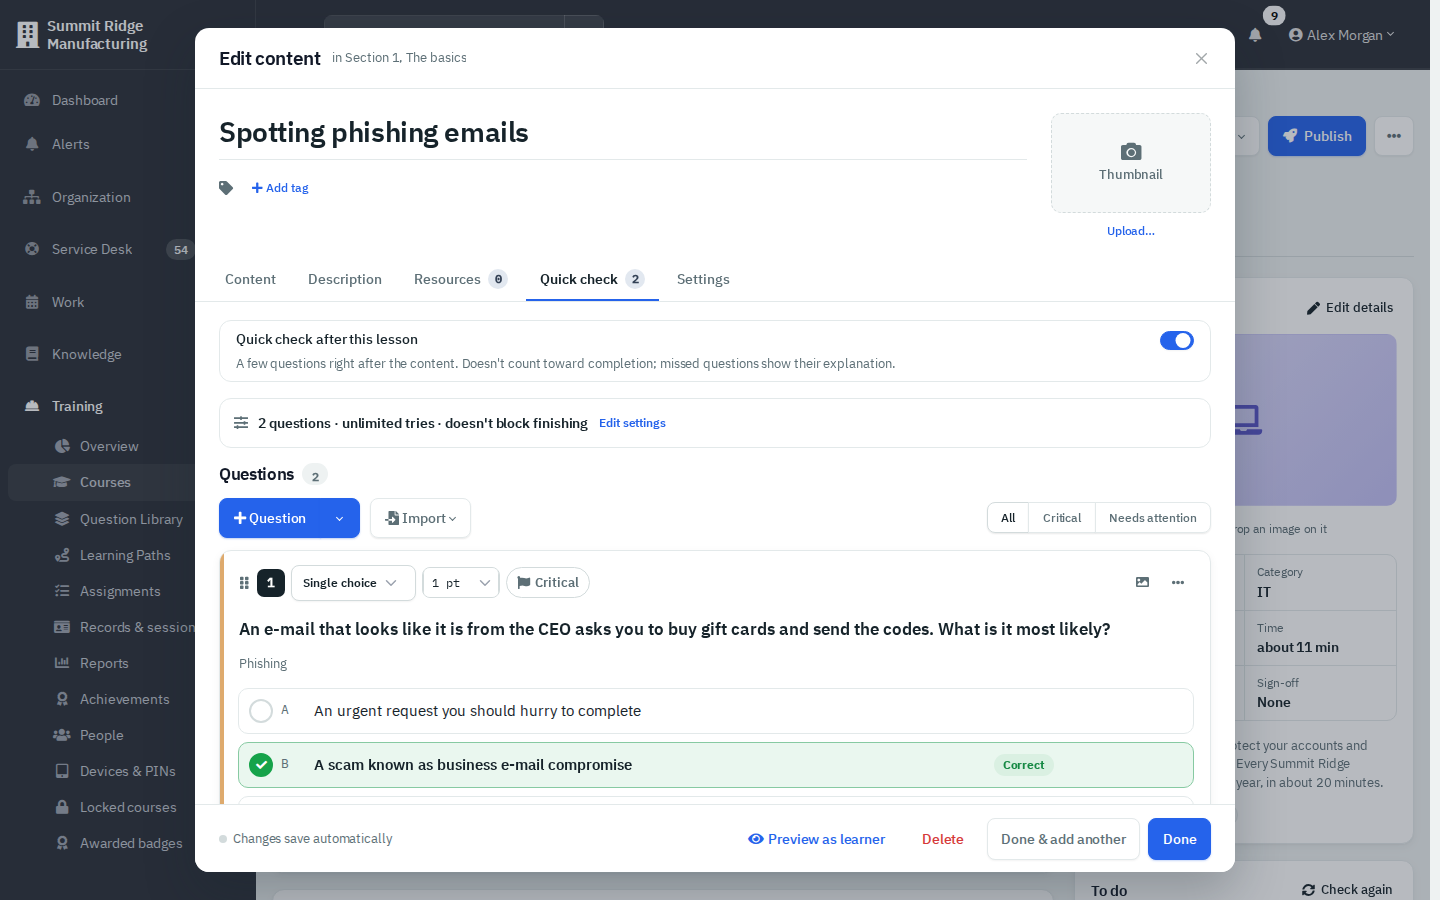Open the question 1 more options menu
1440x900 pixels.
[1178, 582]
